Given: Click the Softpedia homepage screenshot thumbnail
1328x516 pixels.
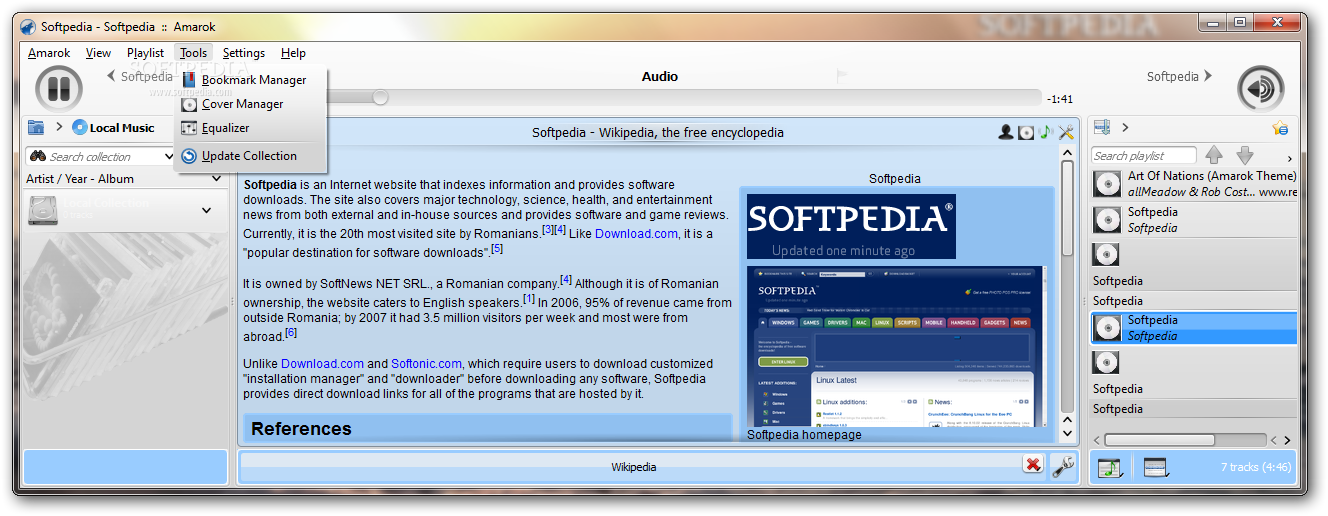Looking at the screenshot, I should 897,346.
